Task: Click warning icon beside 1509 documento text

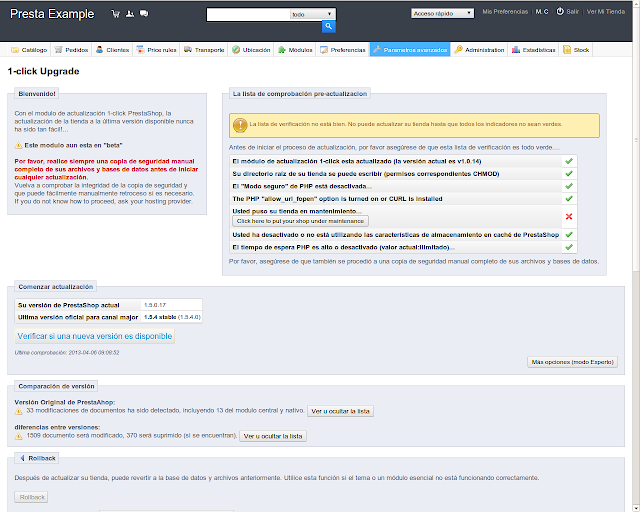Action: [18, 436]
